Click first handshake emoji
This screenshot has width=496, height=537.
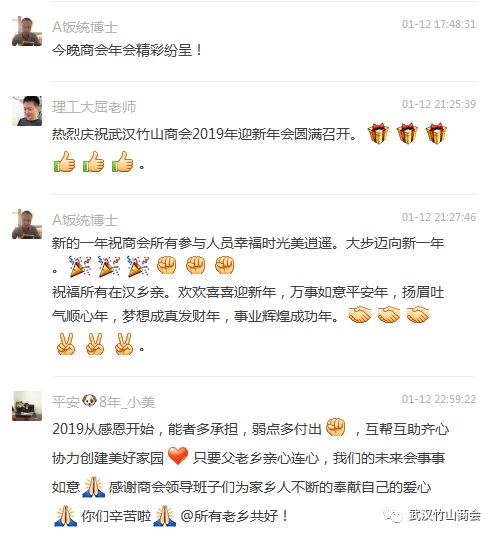pyautogui.click(x=360, y=315)
